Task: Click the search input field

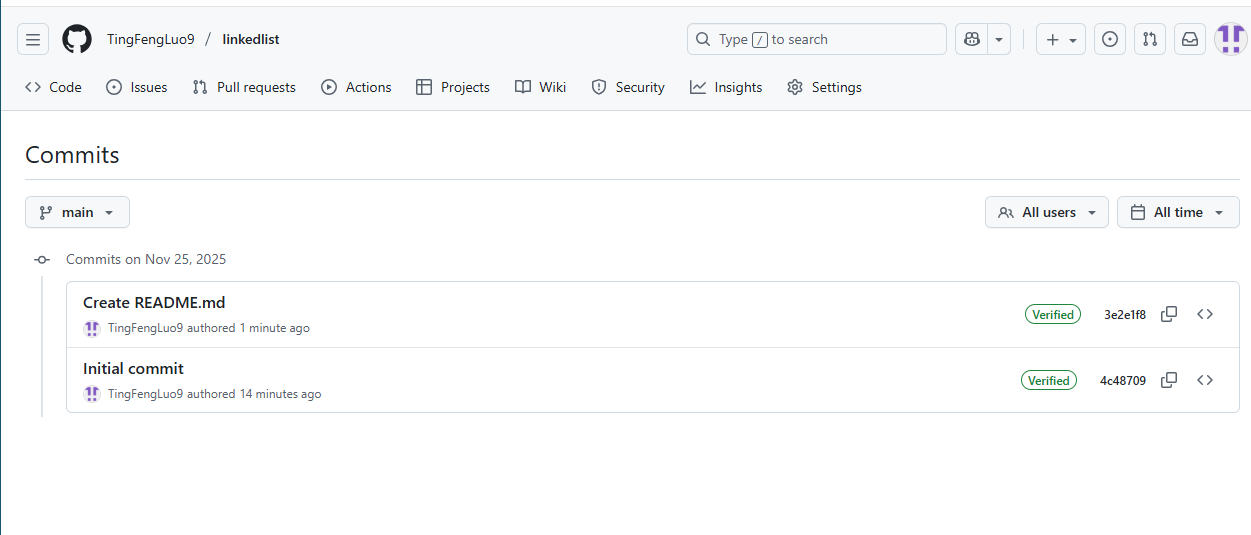Action: pos(816,40)
